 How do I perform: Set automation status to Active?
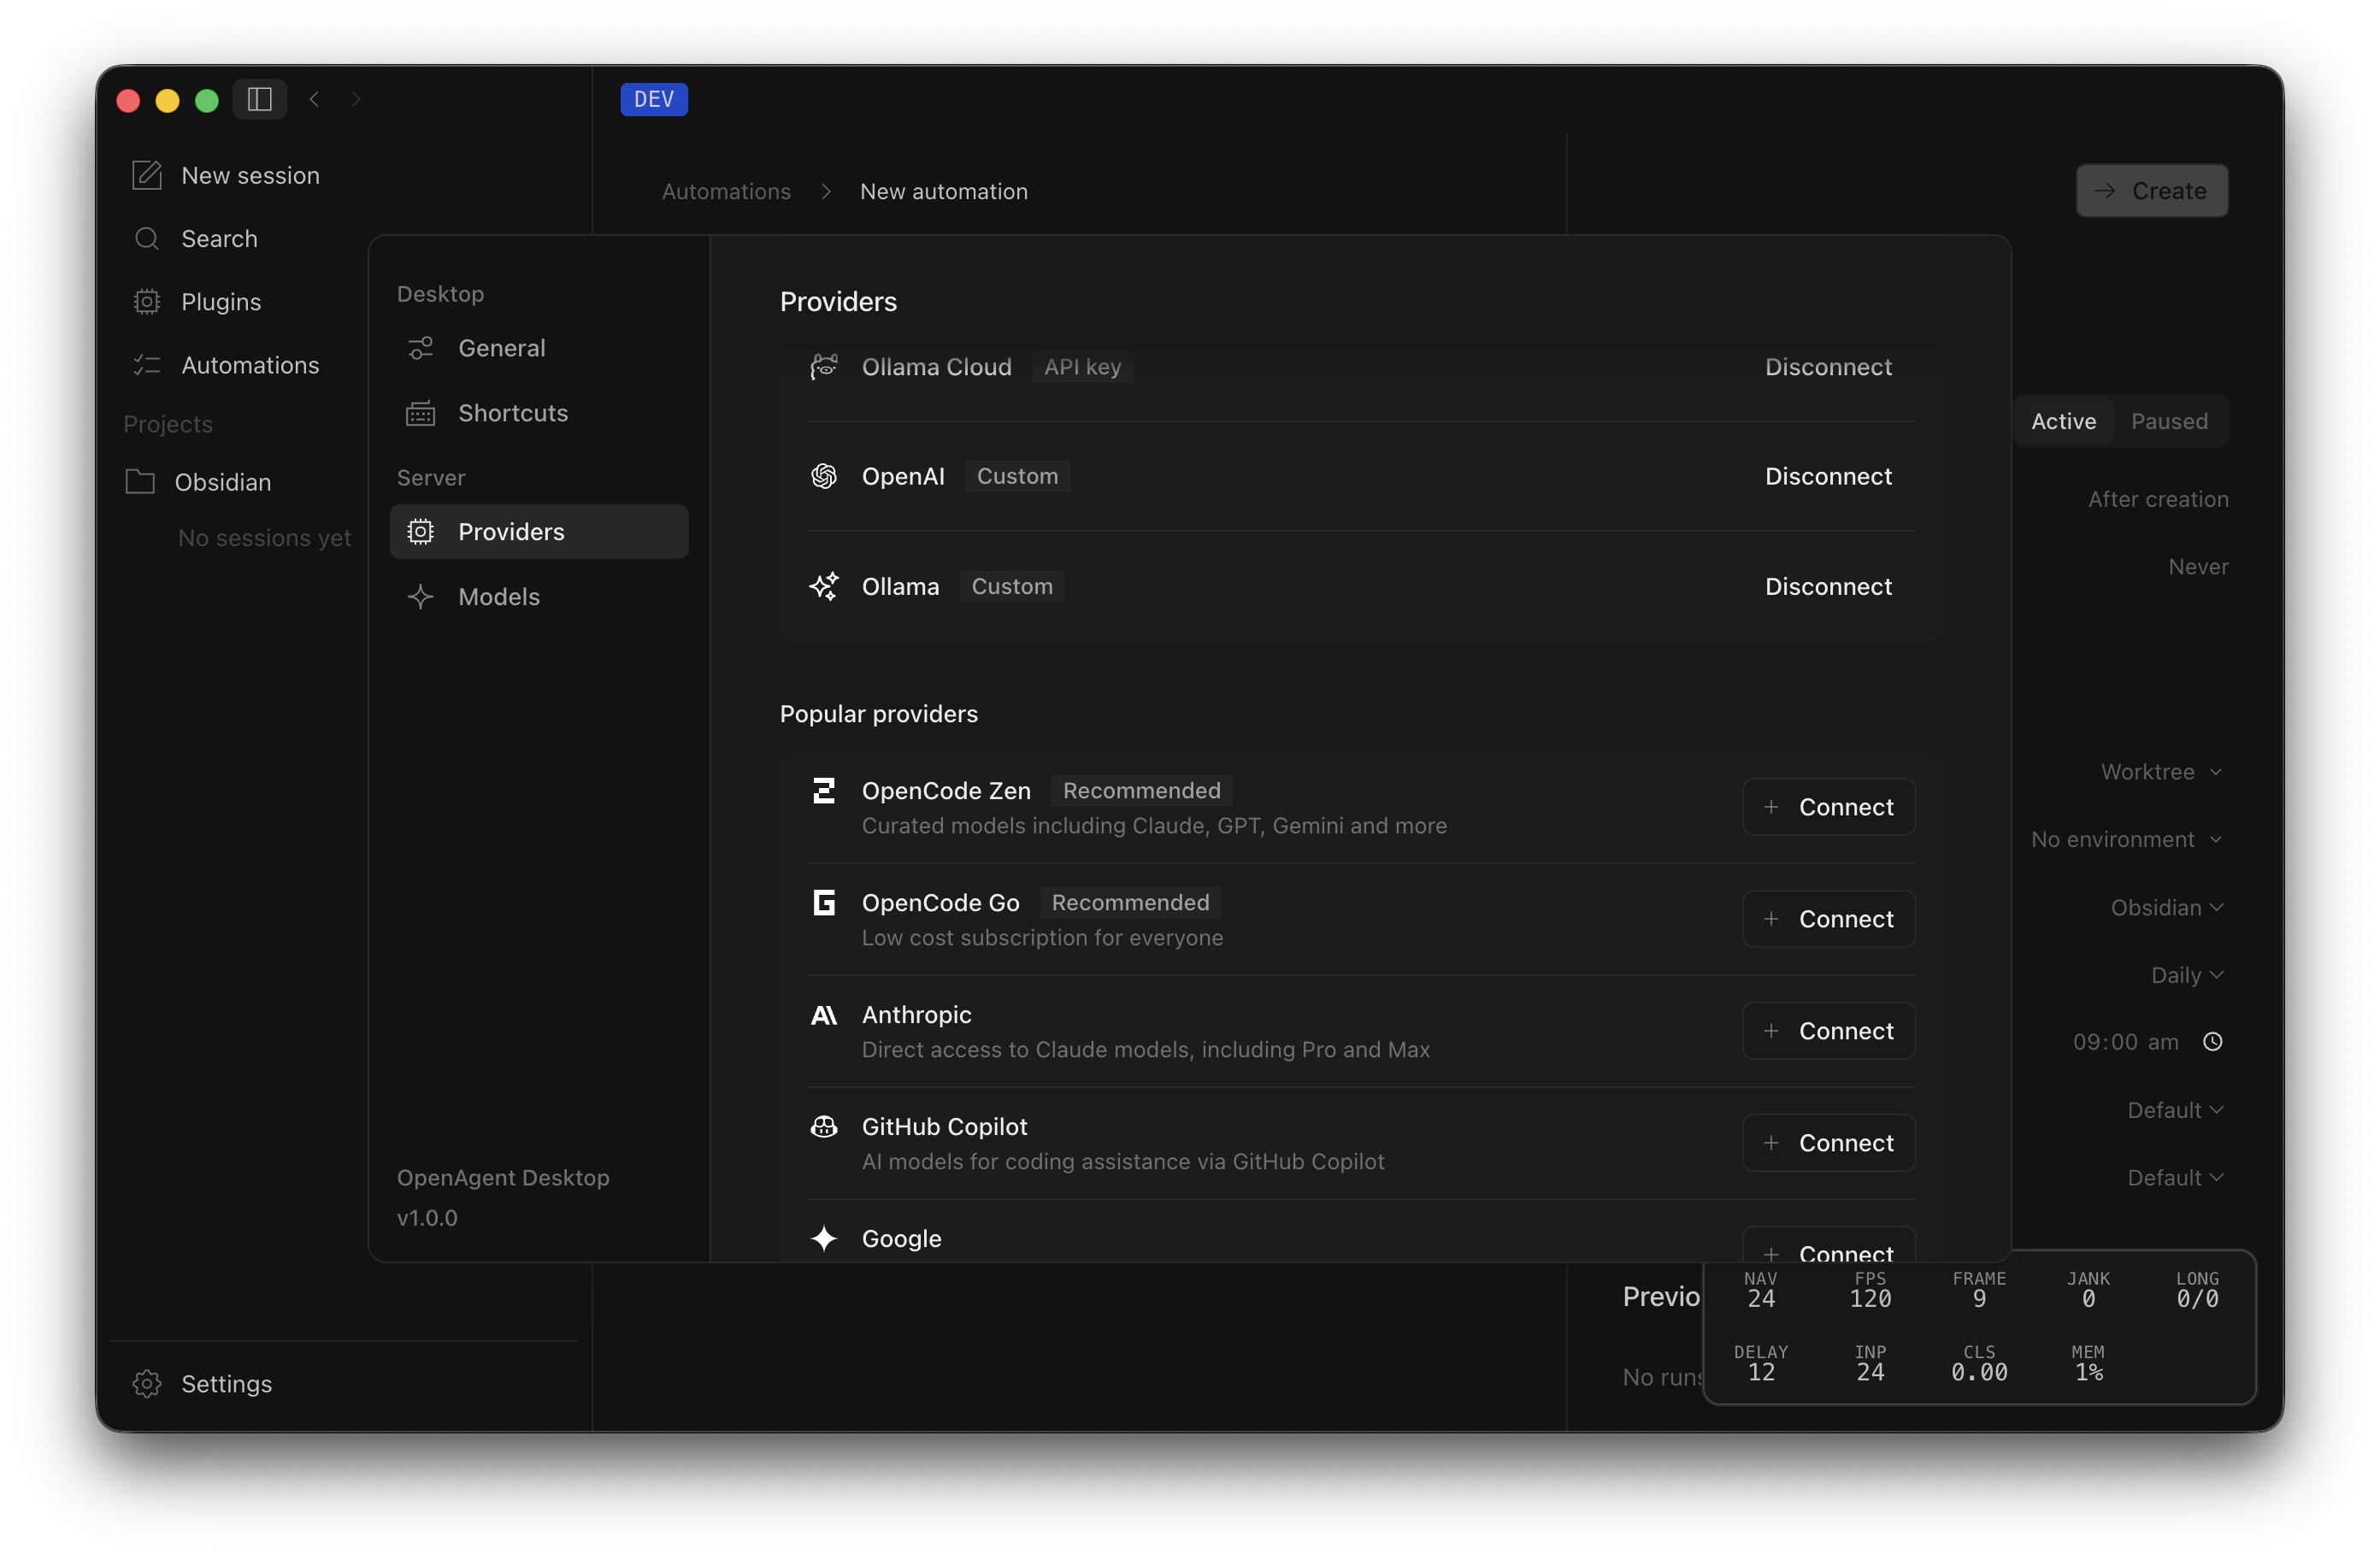[2063, 421]
